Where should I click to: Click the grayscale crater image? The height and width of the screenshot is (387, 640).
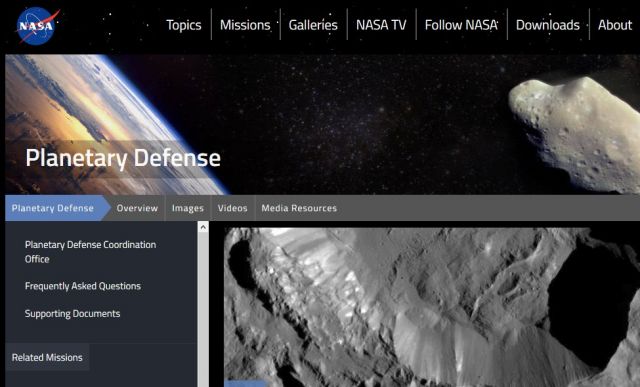pos(432,307)
